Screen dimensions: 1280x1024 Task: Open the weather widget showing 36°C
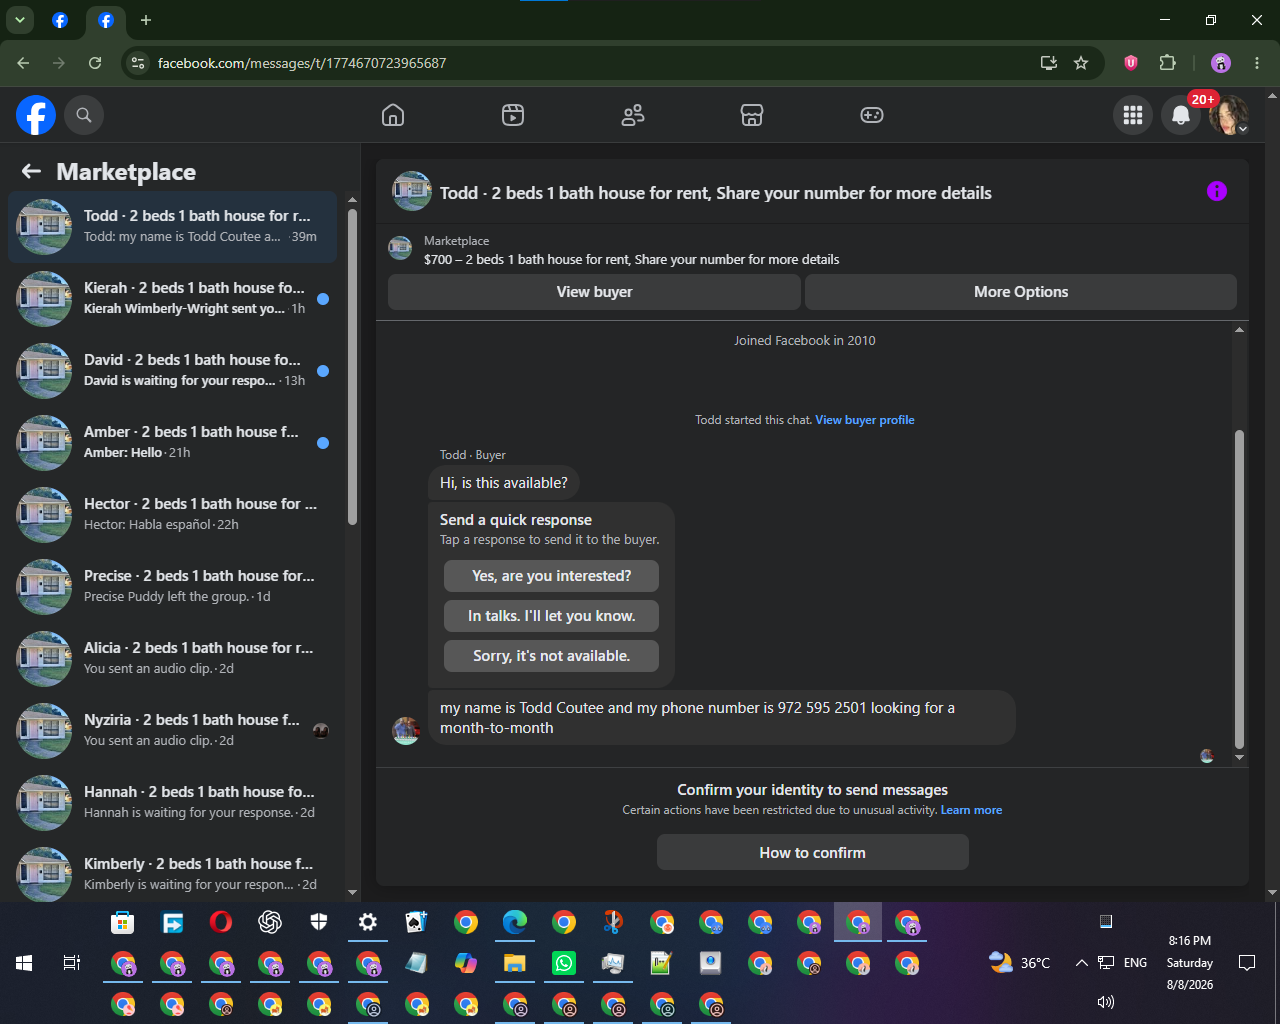1020,963
